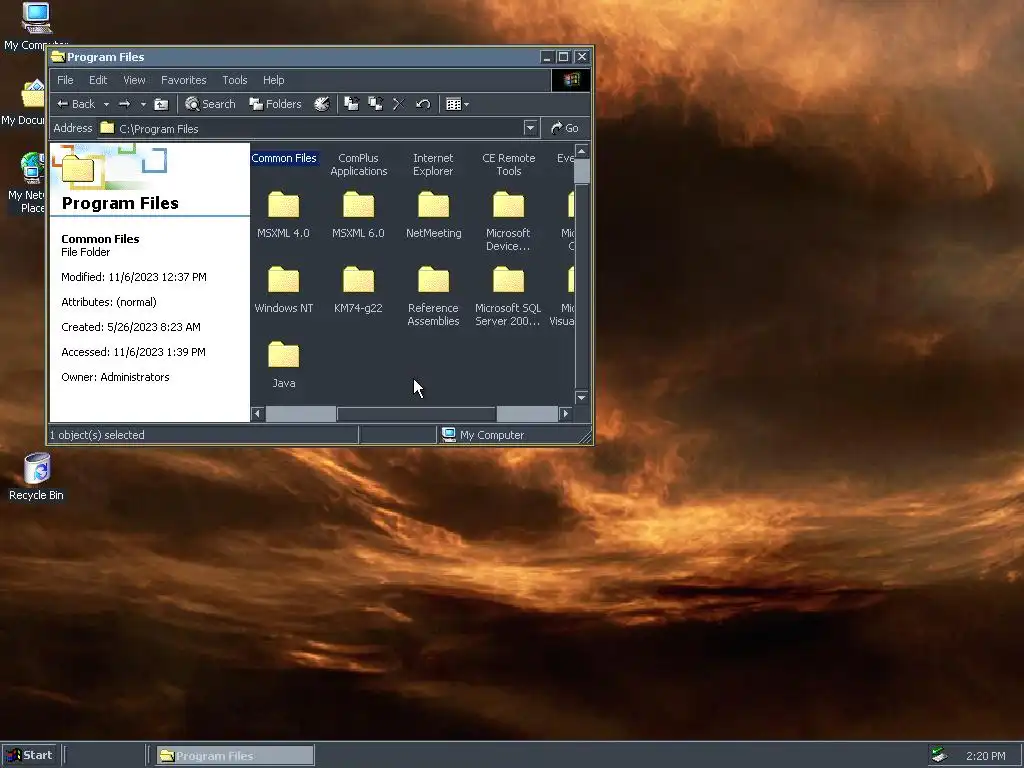Click the horizontal scrollbar right arrow
This screenshot has height=768, width=1024.
[x=566, y=413]
